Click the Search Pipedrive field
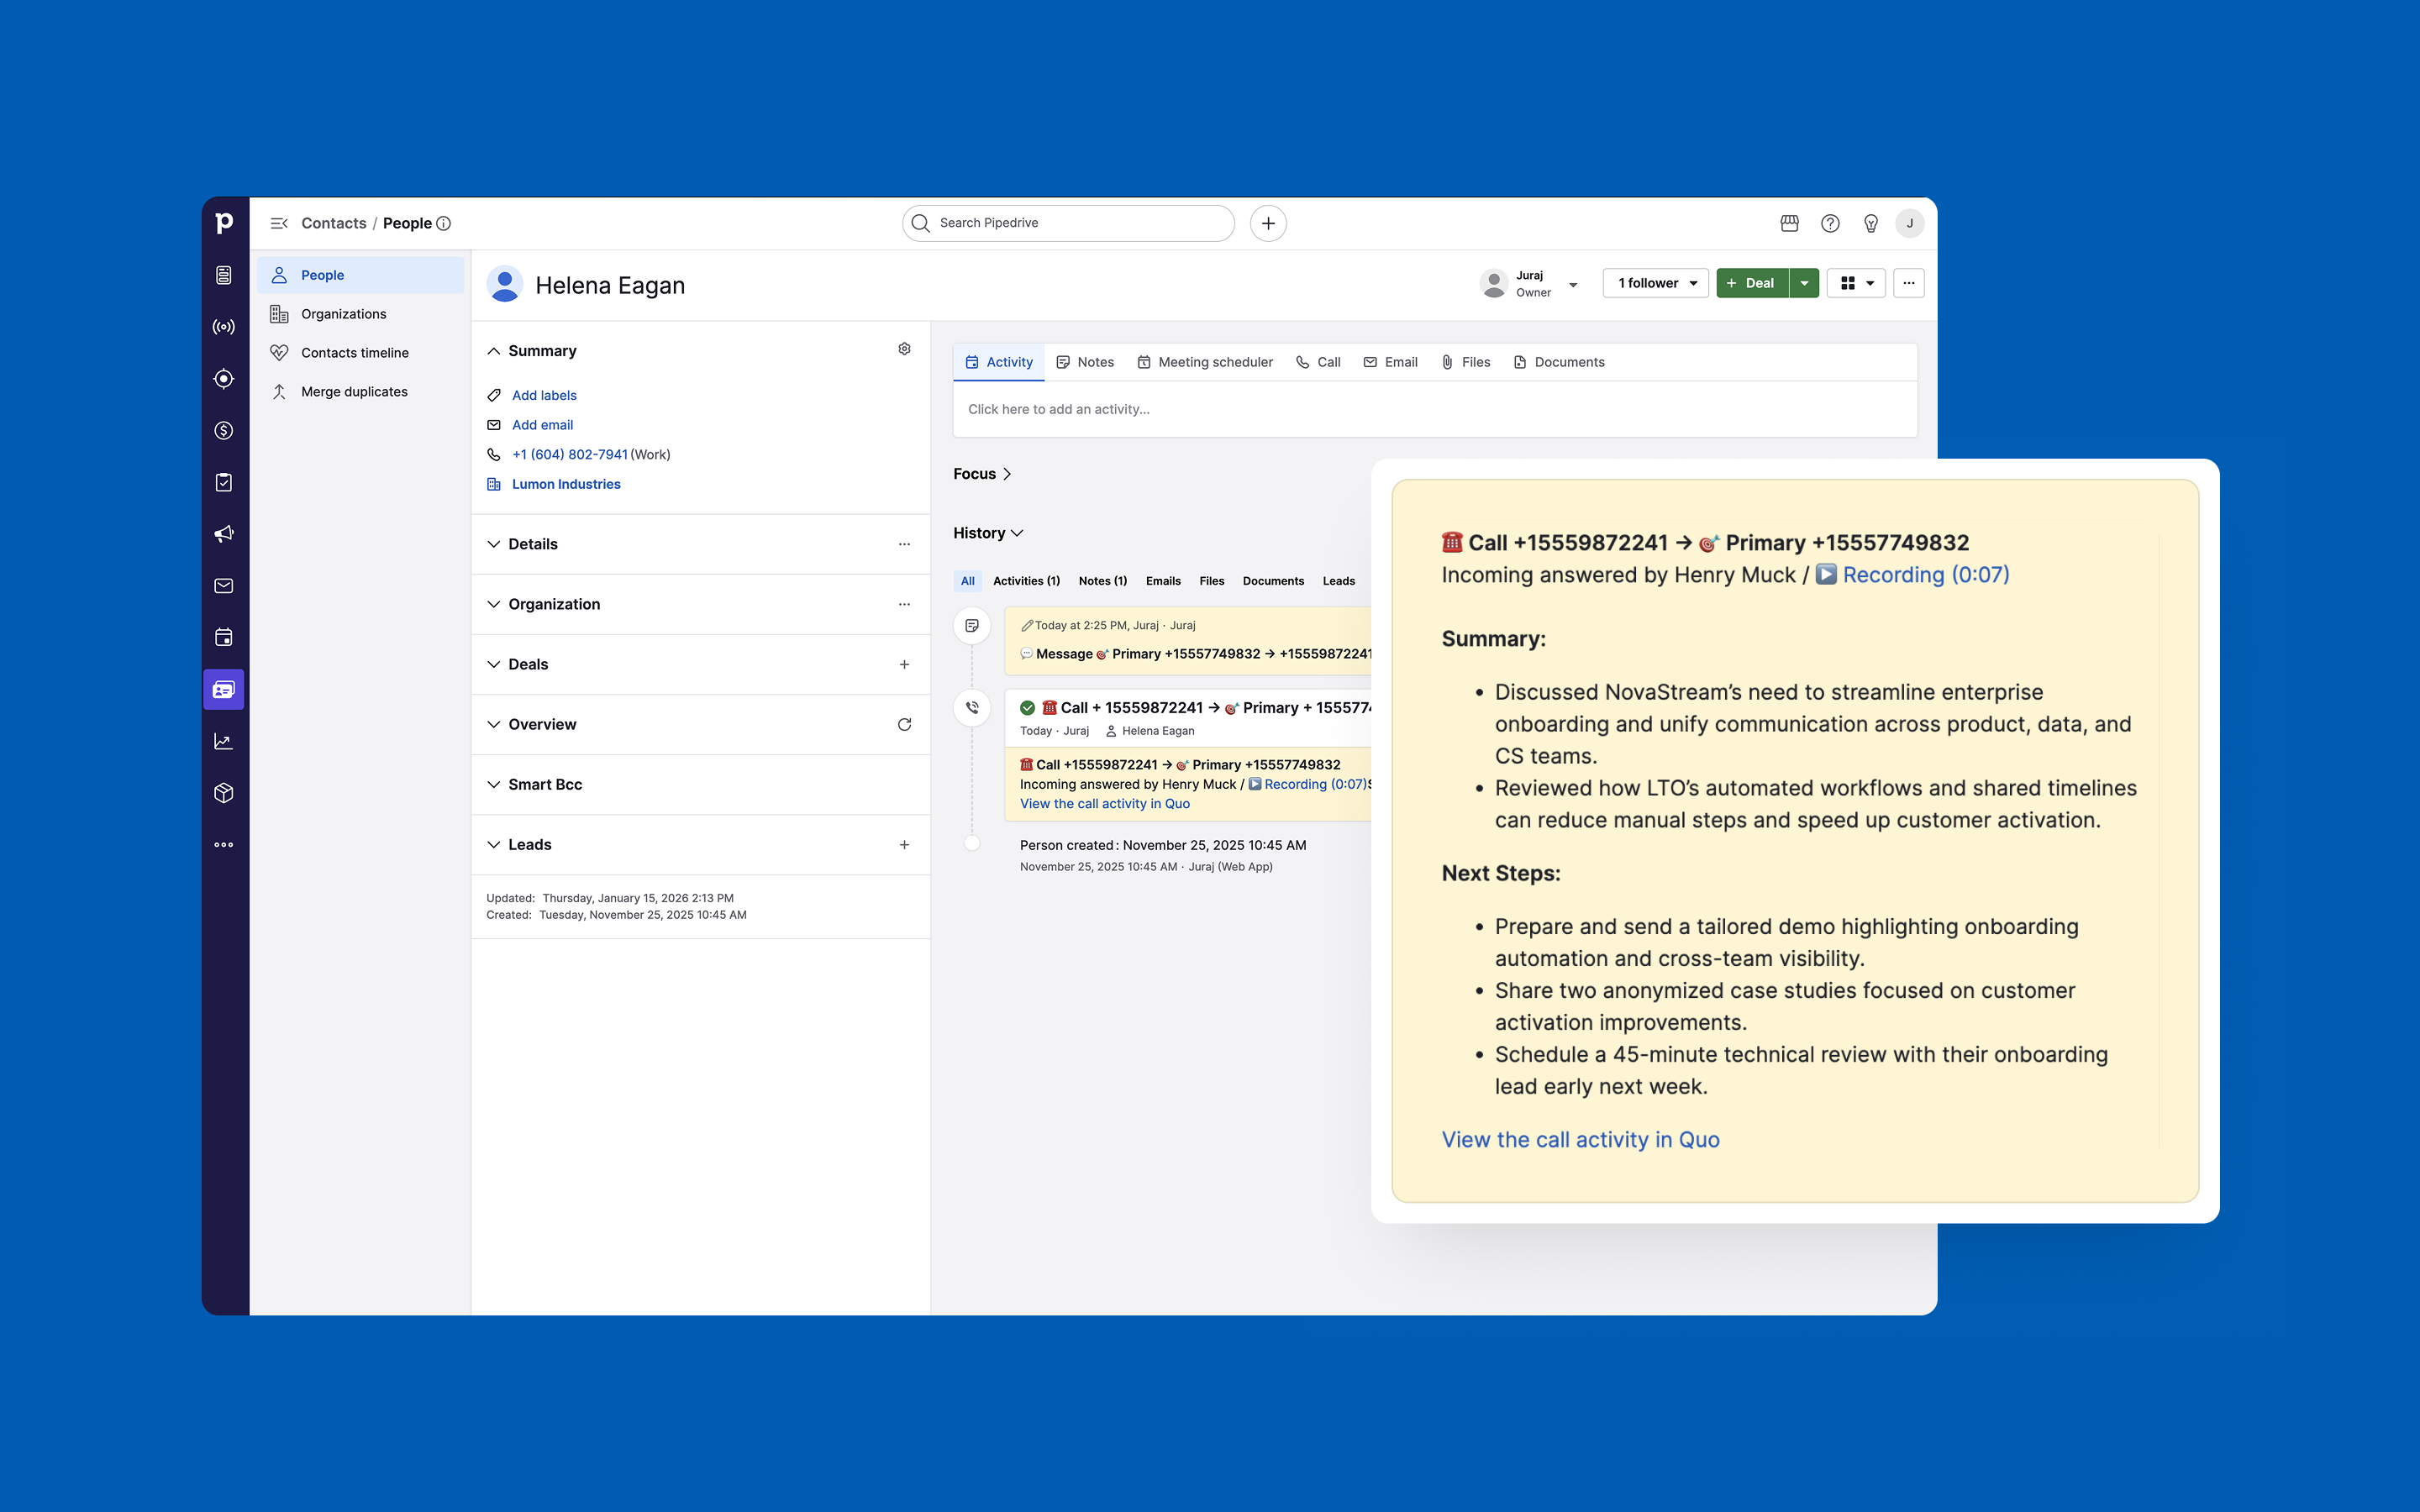Viewport: 2420px width, 1512px height. coord(1068,223)
